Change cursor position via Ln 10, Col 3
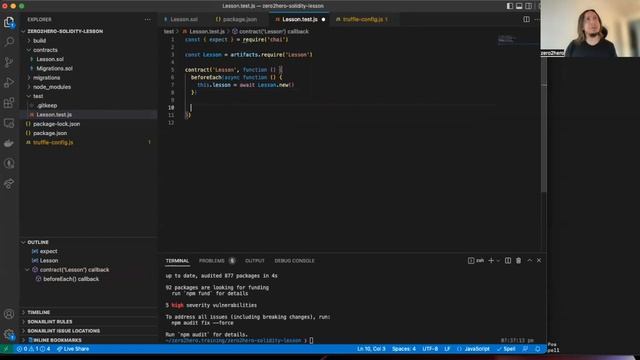The width and height of the screenshot is (640, 360). (x=371, y=349)
